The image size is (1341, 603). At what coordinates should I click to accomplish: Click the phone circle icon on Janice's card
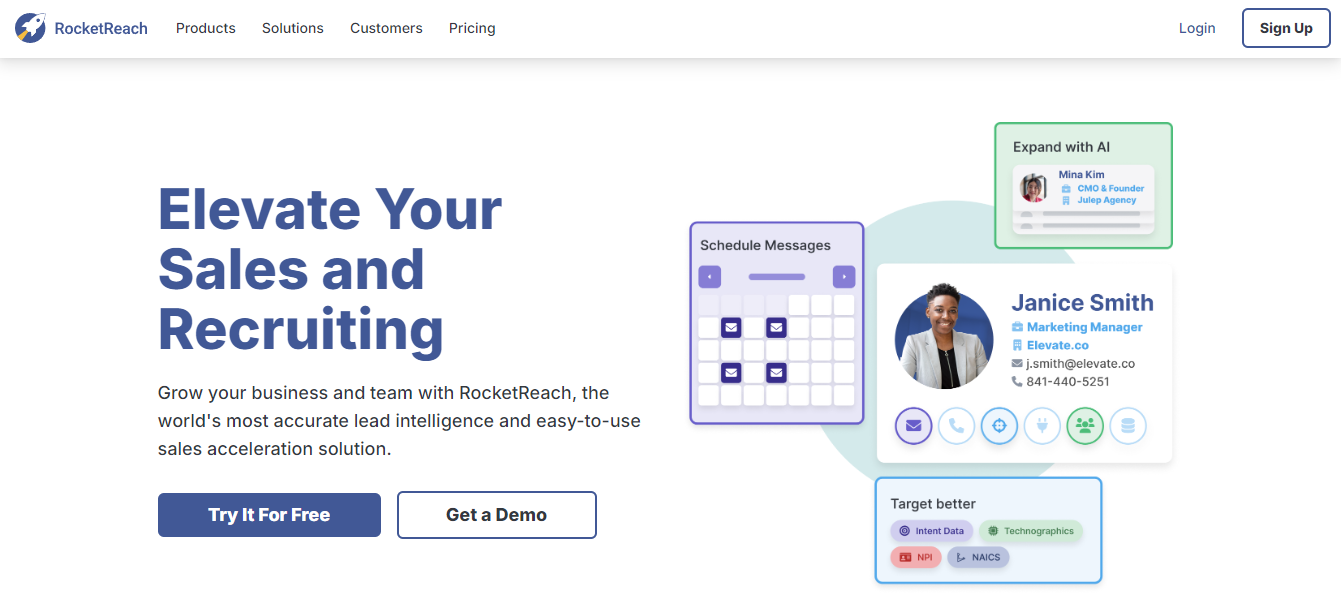pyautogui.click(x=956, y=426)
